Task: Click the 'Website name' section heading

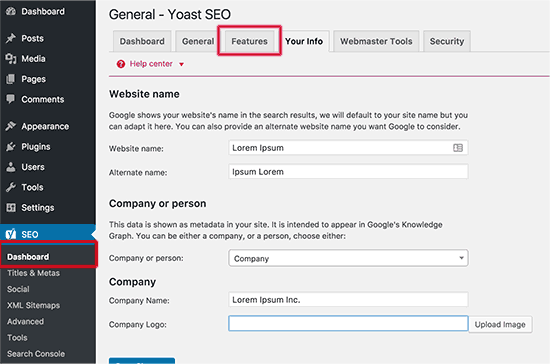Action: pos(144,94)
